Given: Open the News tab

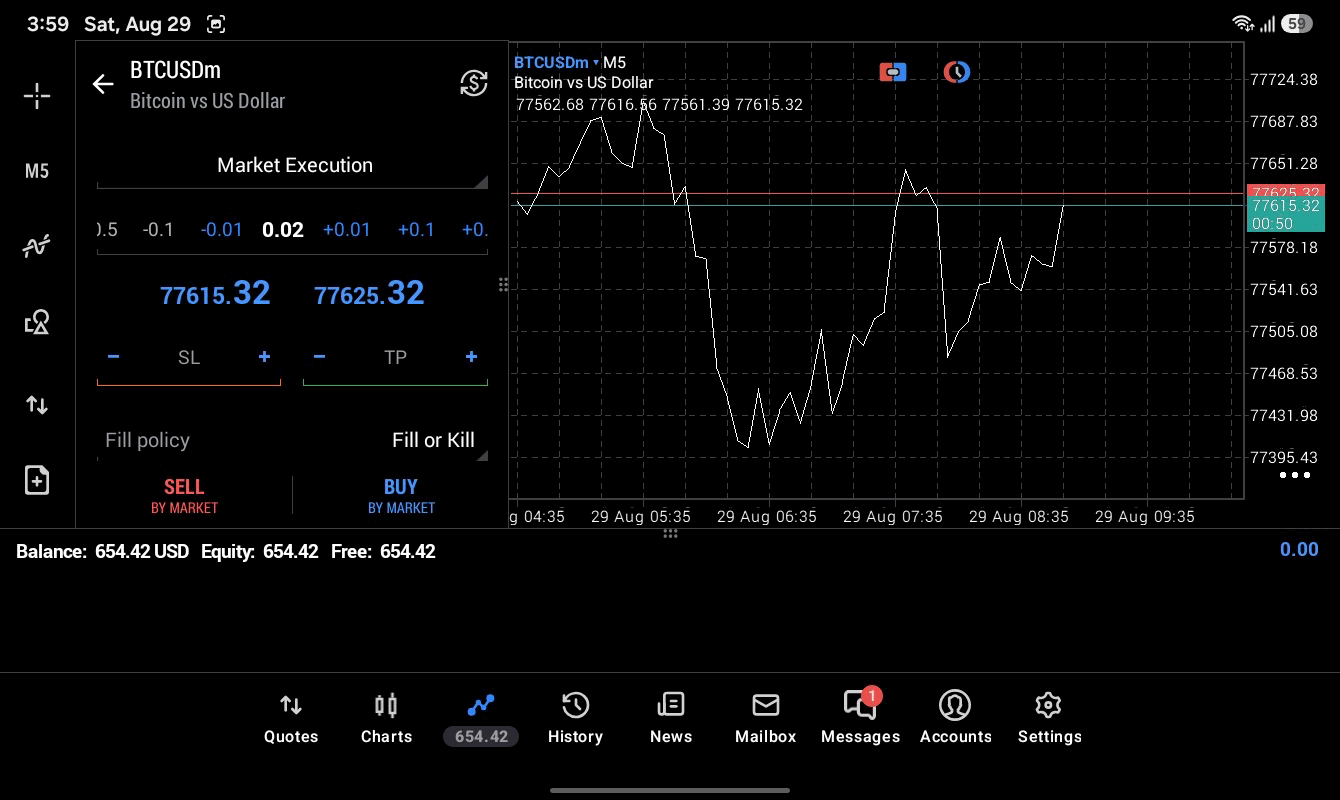Looking at the screenshot, I should click(670, 719).
